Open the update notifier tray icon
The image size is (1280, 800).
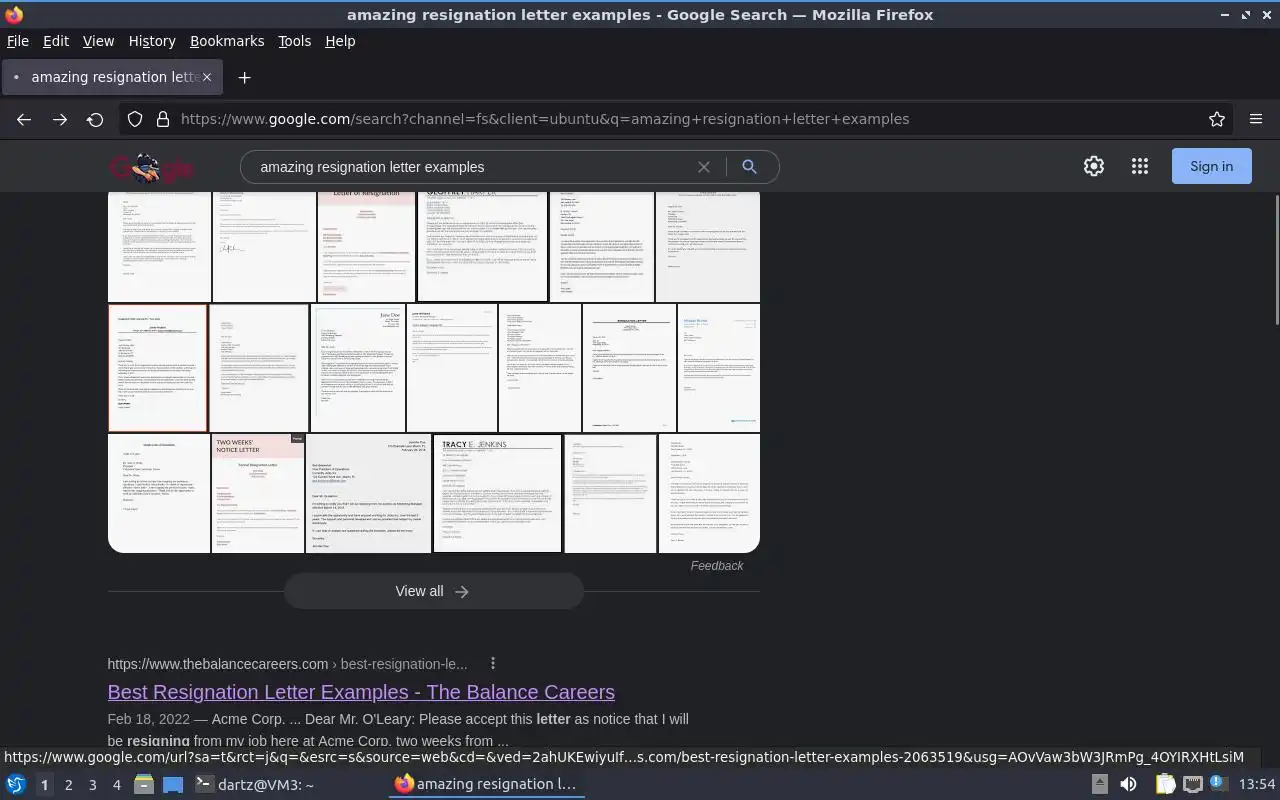(x=1218, y=784)
